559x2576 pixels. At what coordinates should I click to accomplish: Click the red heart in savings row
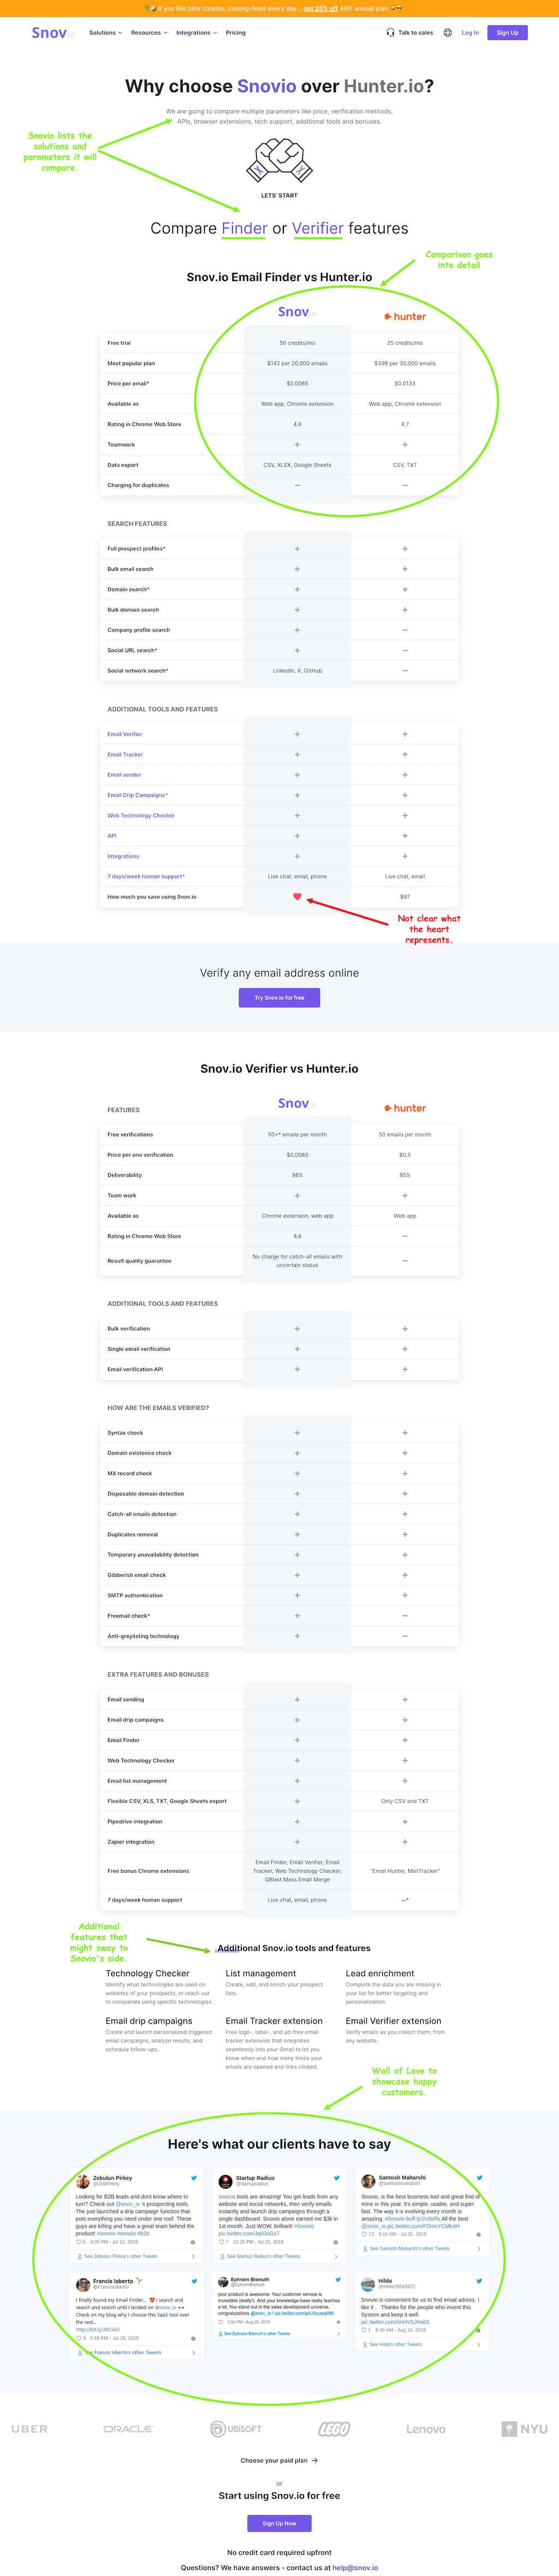(297, 896)
